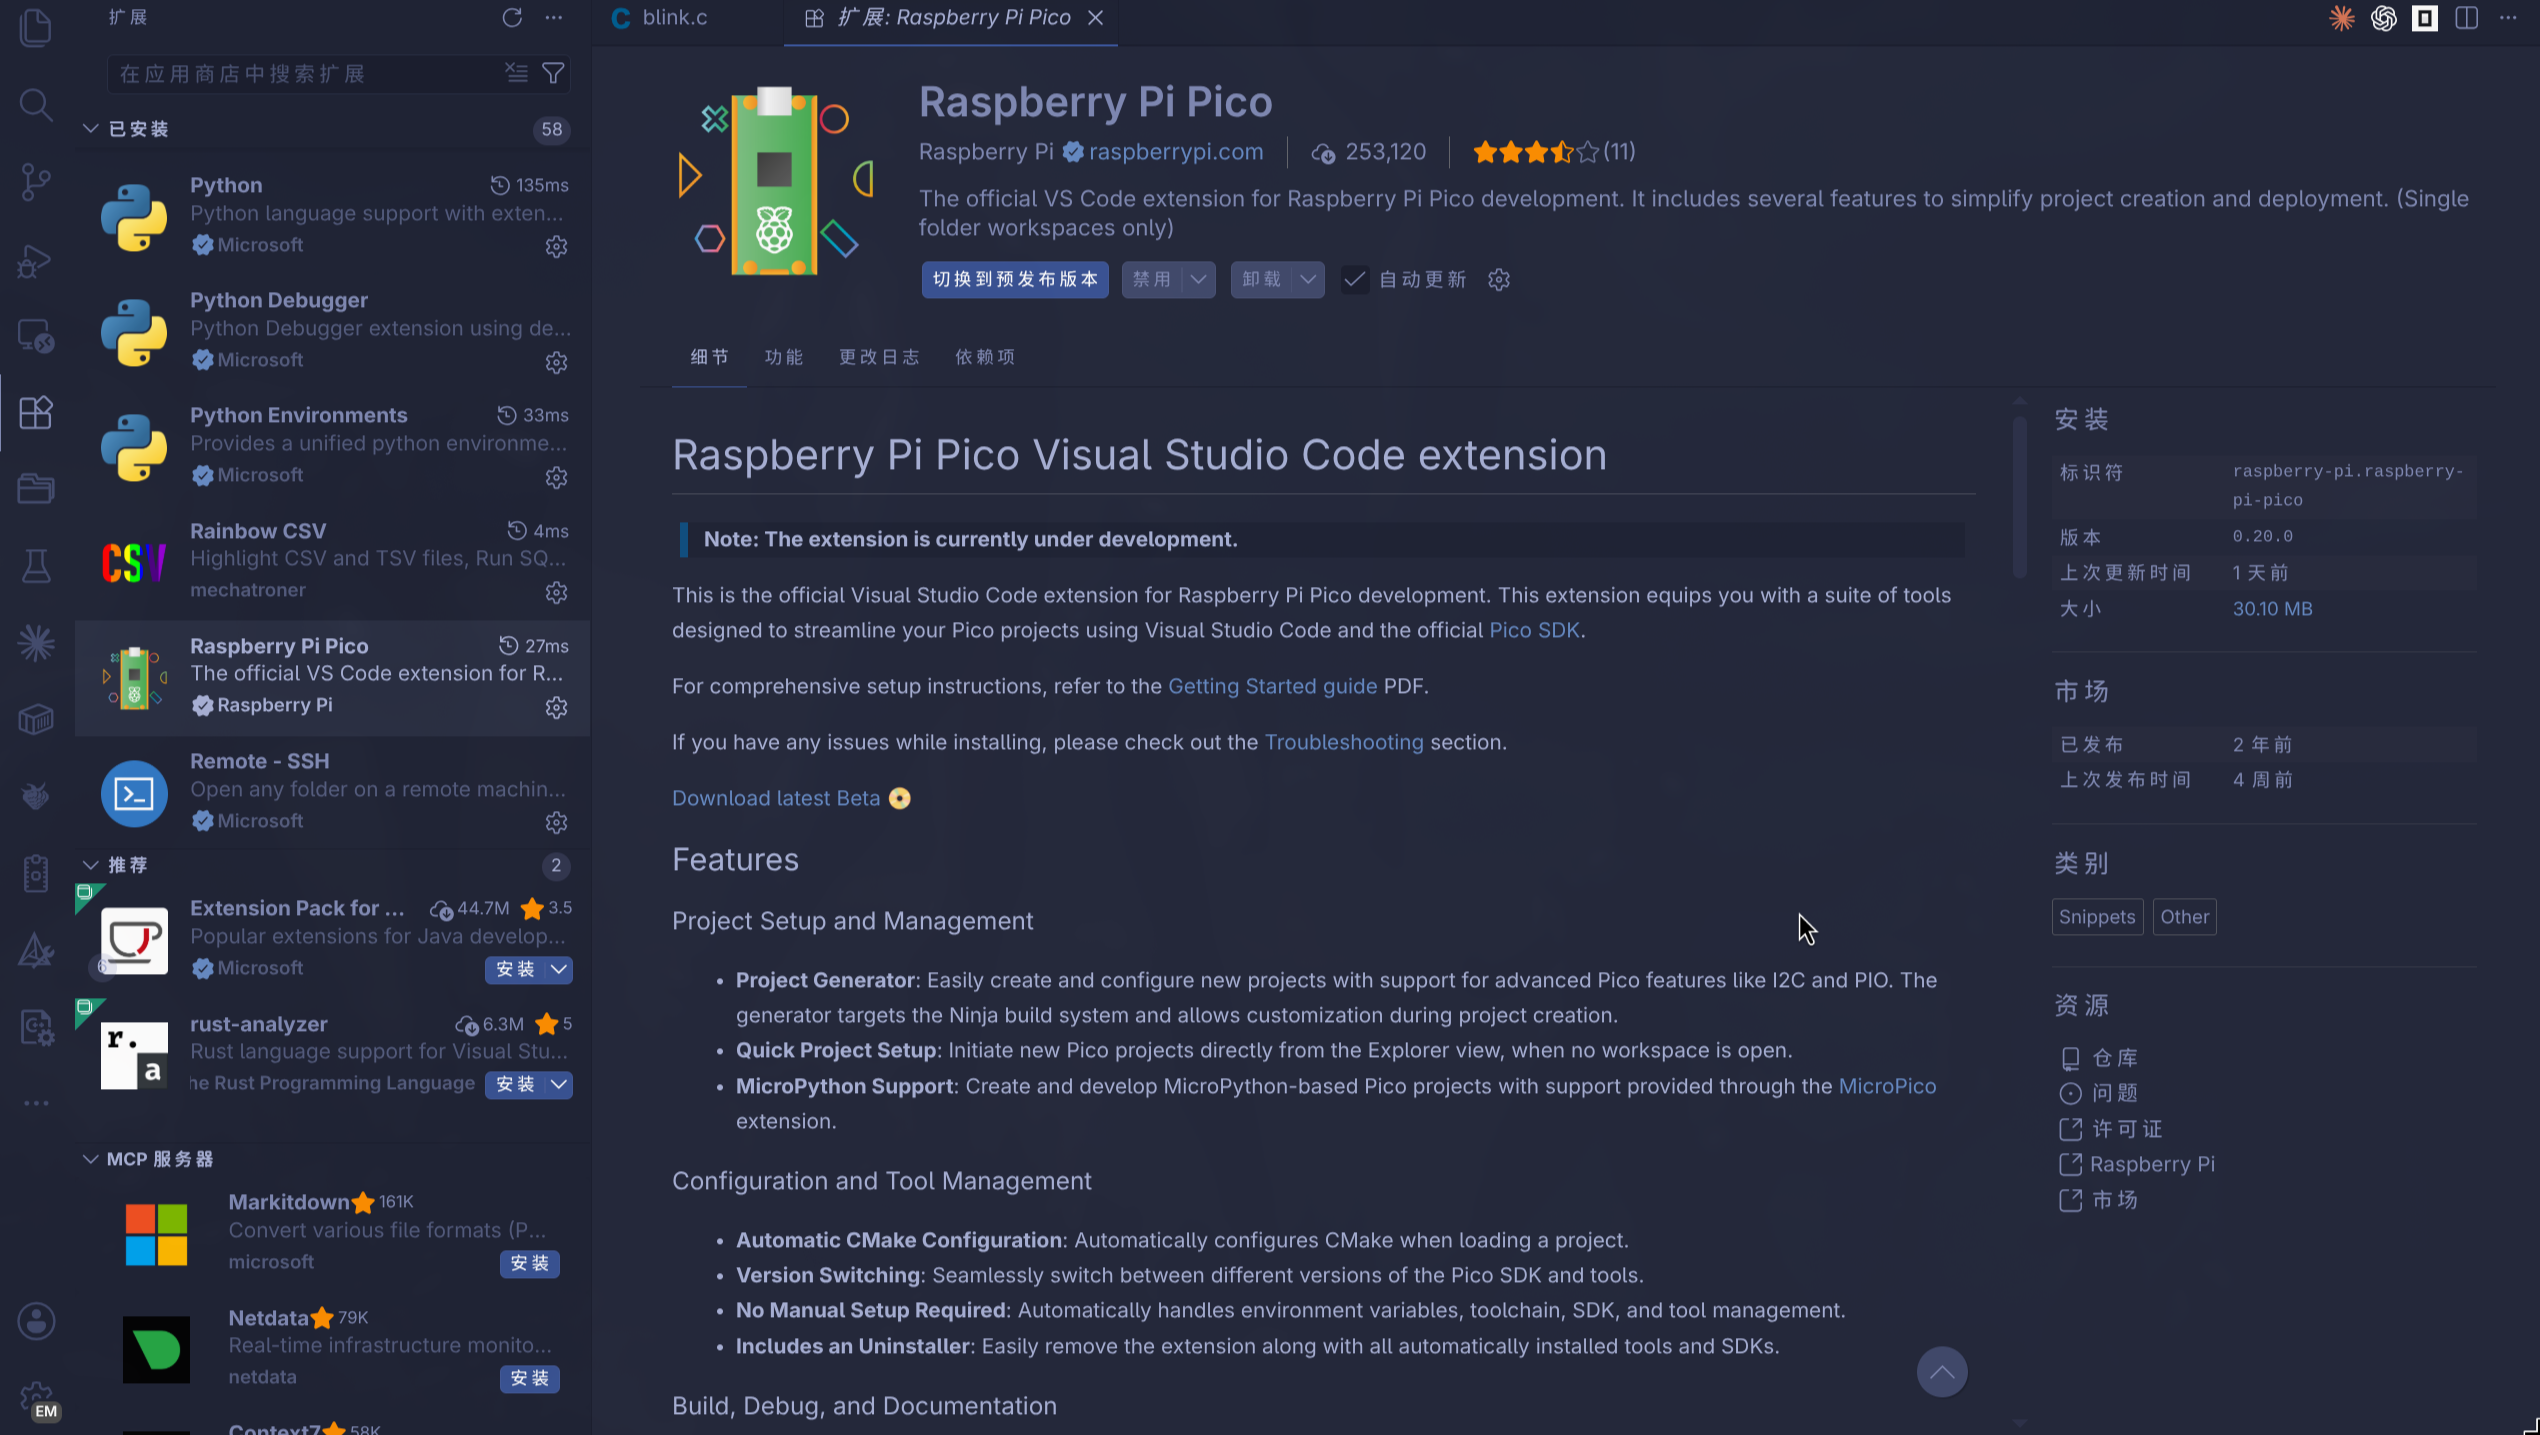The width and height of the screenshot is (2540, 1435).
Task: Open the Remote Explorer view
Action: point(36,336)
